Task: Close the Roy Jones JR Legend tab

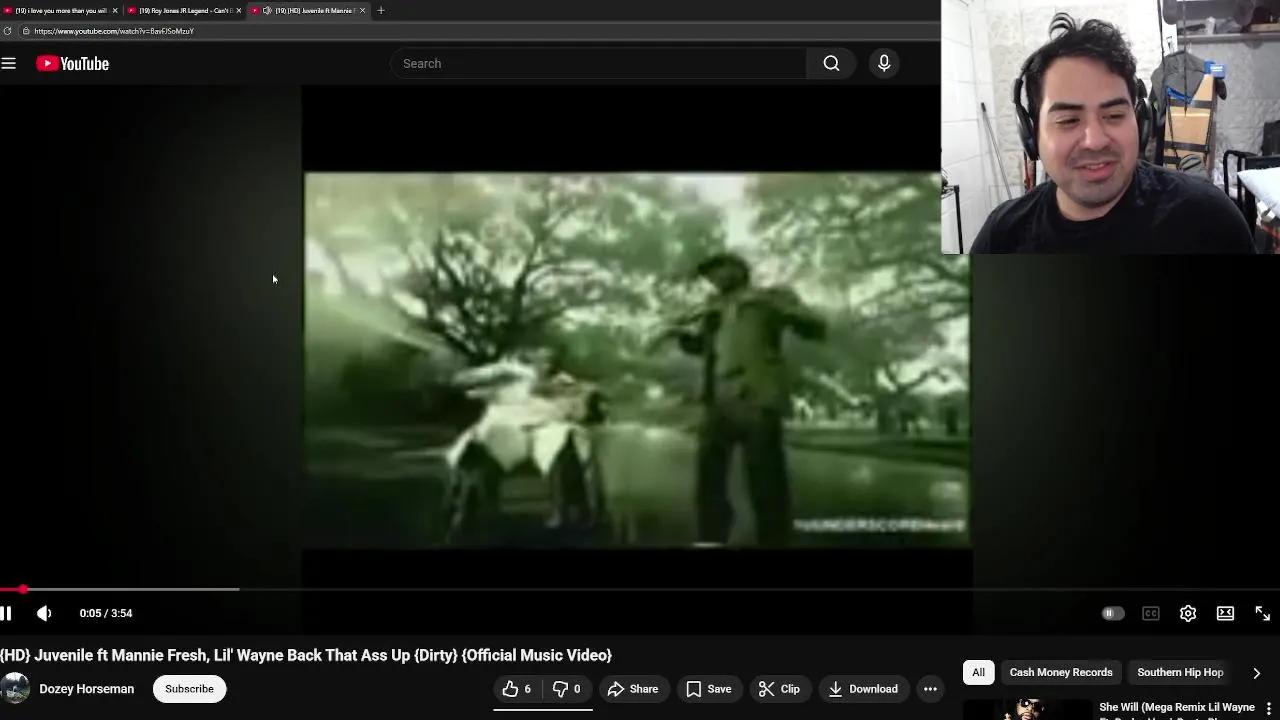Action: pyautogui.click(x=238, y=10)
